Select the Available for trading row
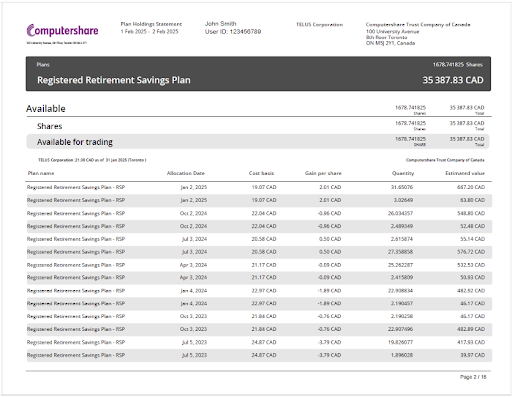 pos(258,141)
